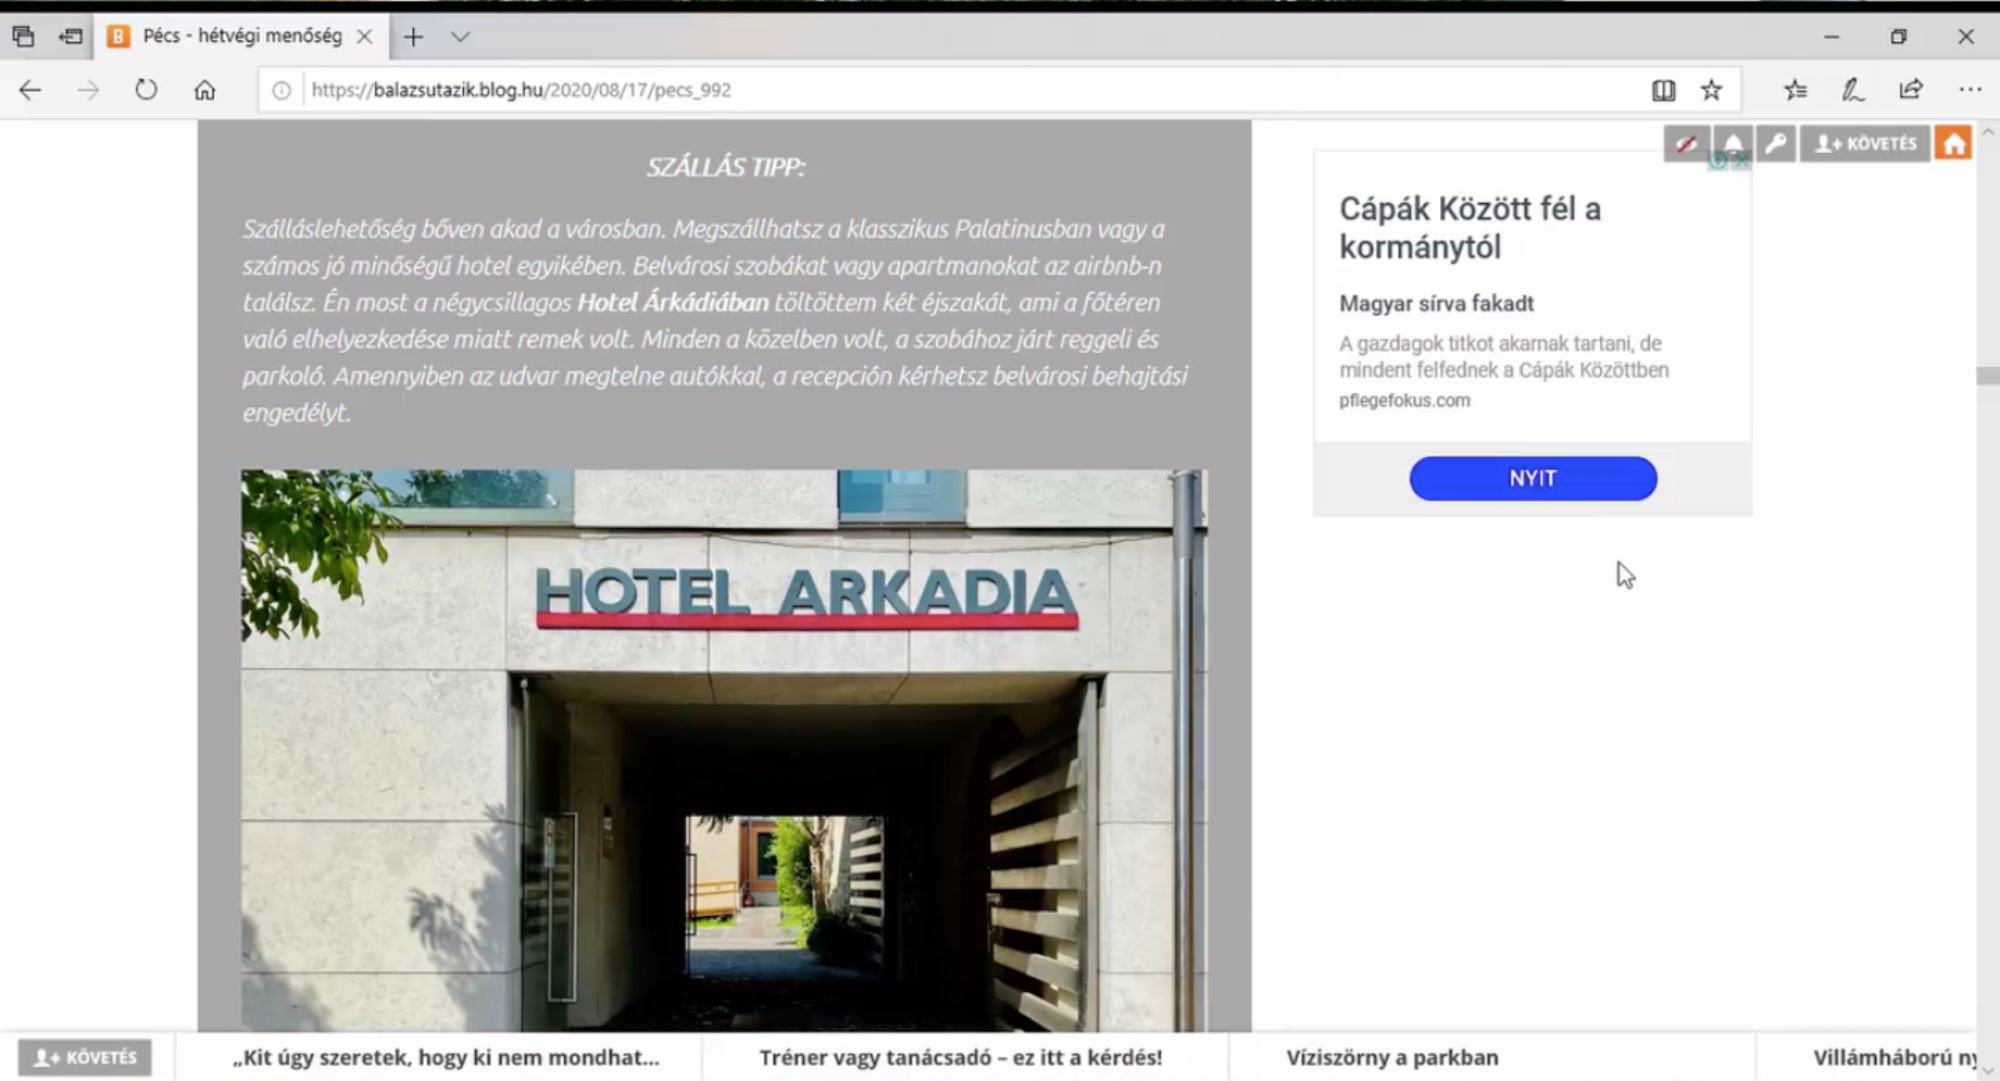Click the bold Hotel Árkádiában text

[x=673, y=302]
